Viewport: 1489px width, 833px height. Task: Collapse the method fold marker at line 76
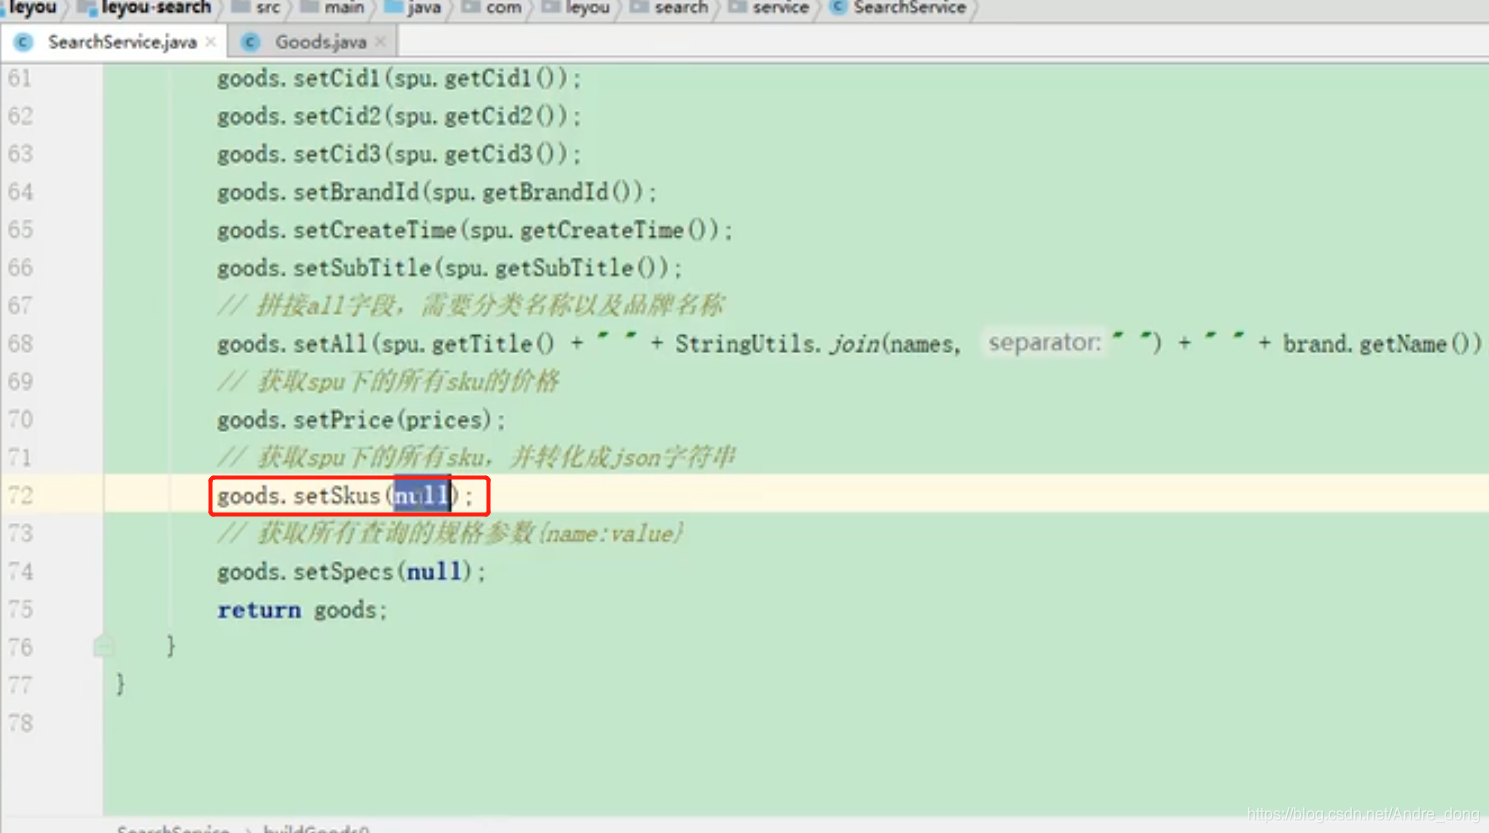pyautogui.click(x=103, y=646)
